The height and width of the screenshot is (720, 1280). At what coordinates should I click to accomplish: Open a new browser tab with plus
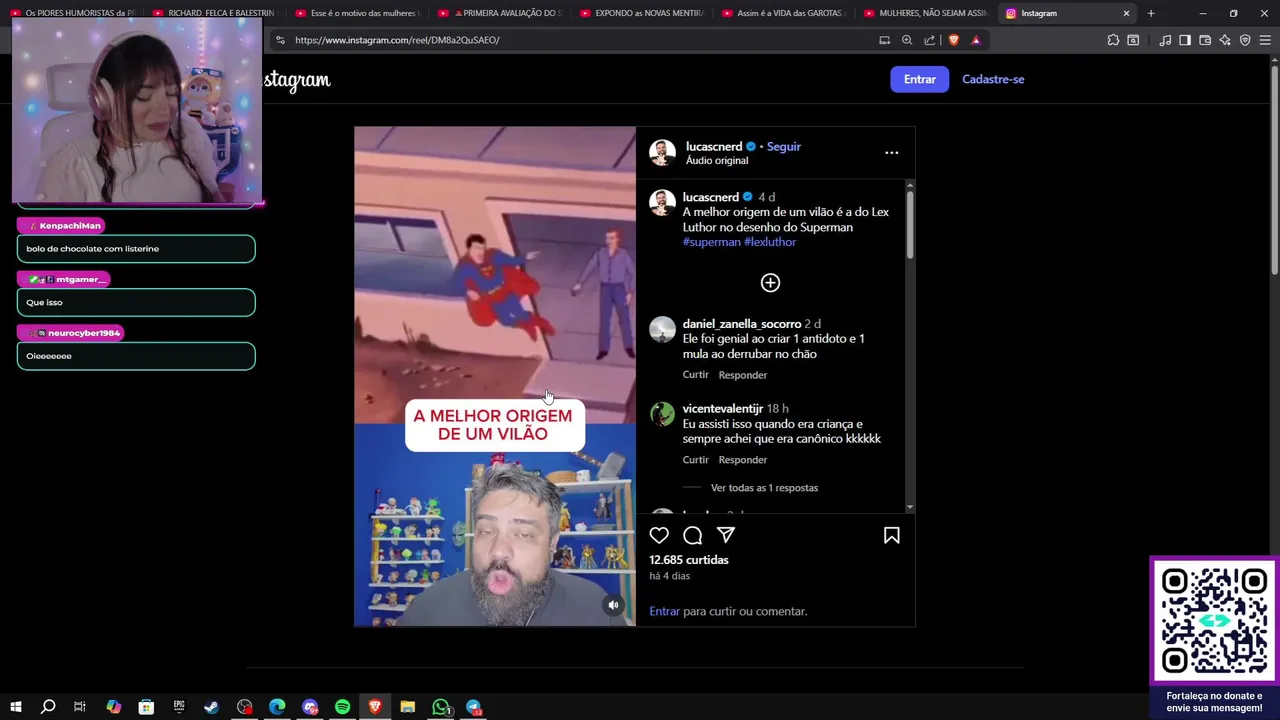click(1151, 13)
